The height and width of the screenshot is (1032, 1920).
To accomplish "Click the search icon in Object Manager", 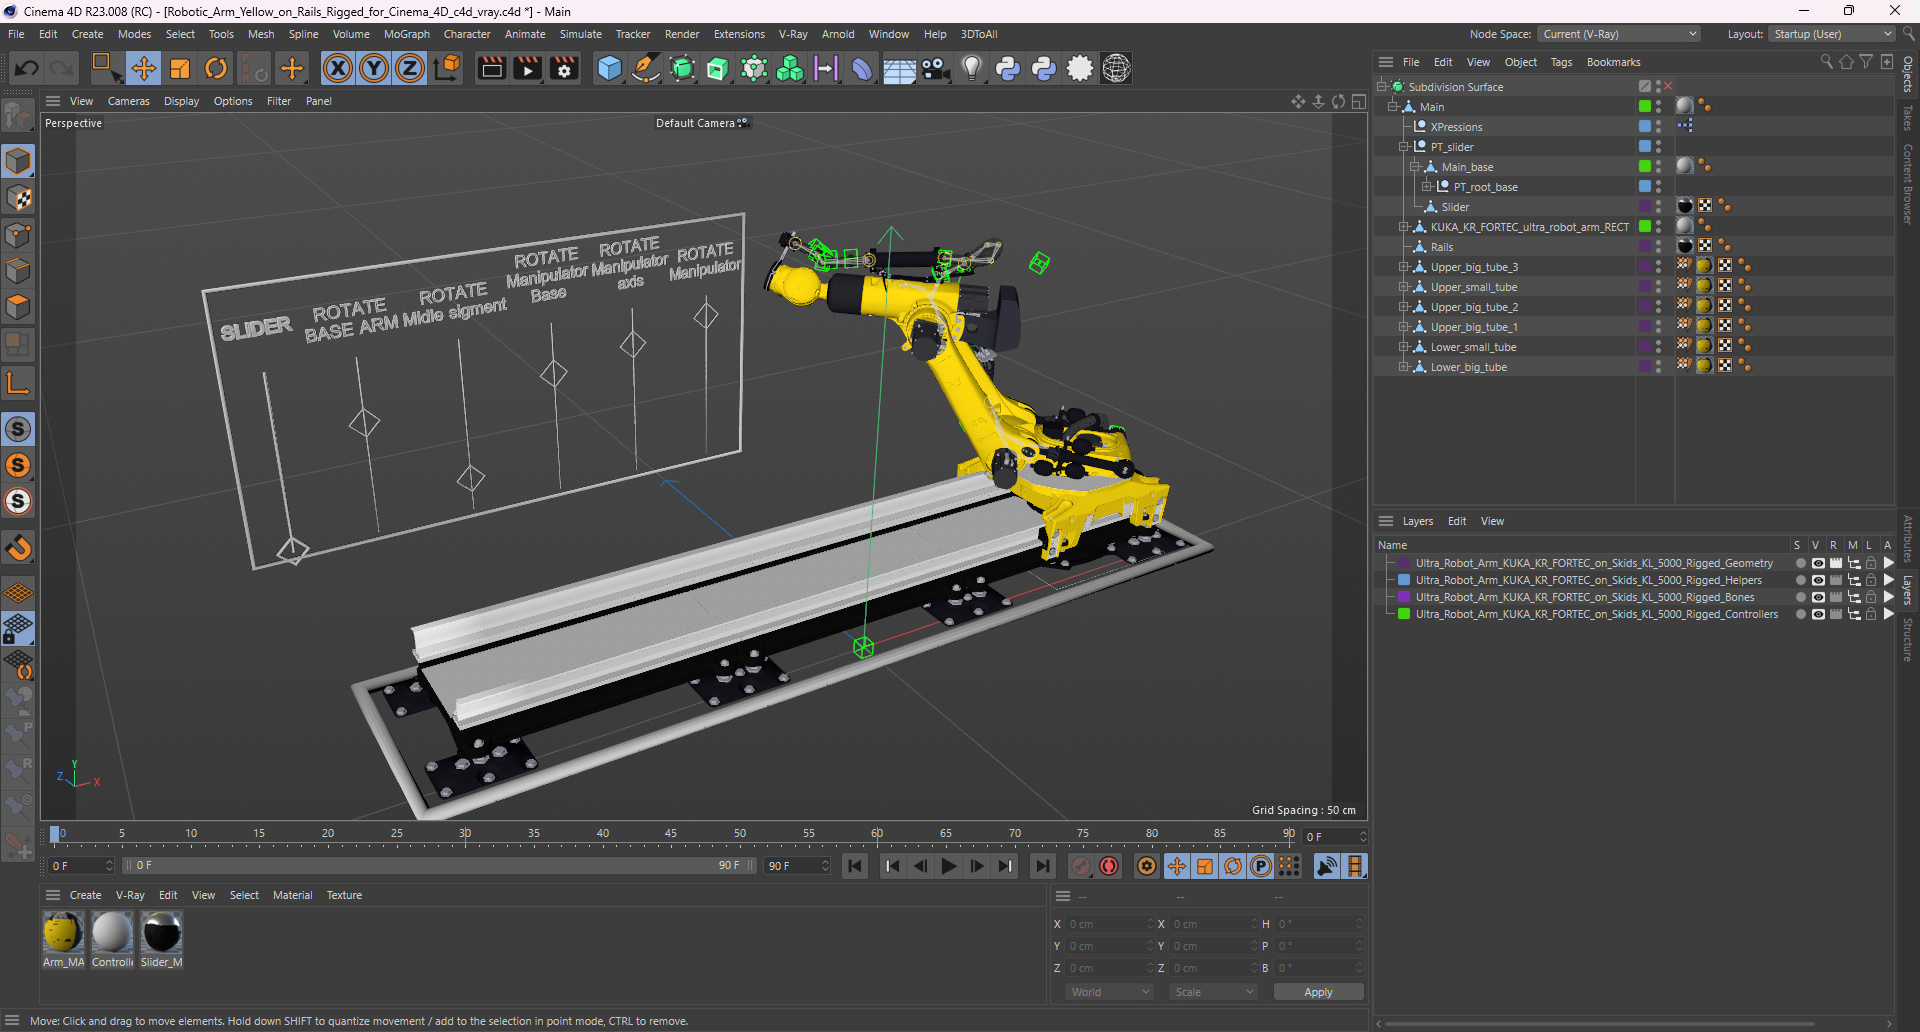I will click(1826, 62).
